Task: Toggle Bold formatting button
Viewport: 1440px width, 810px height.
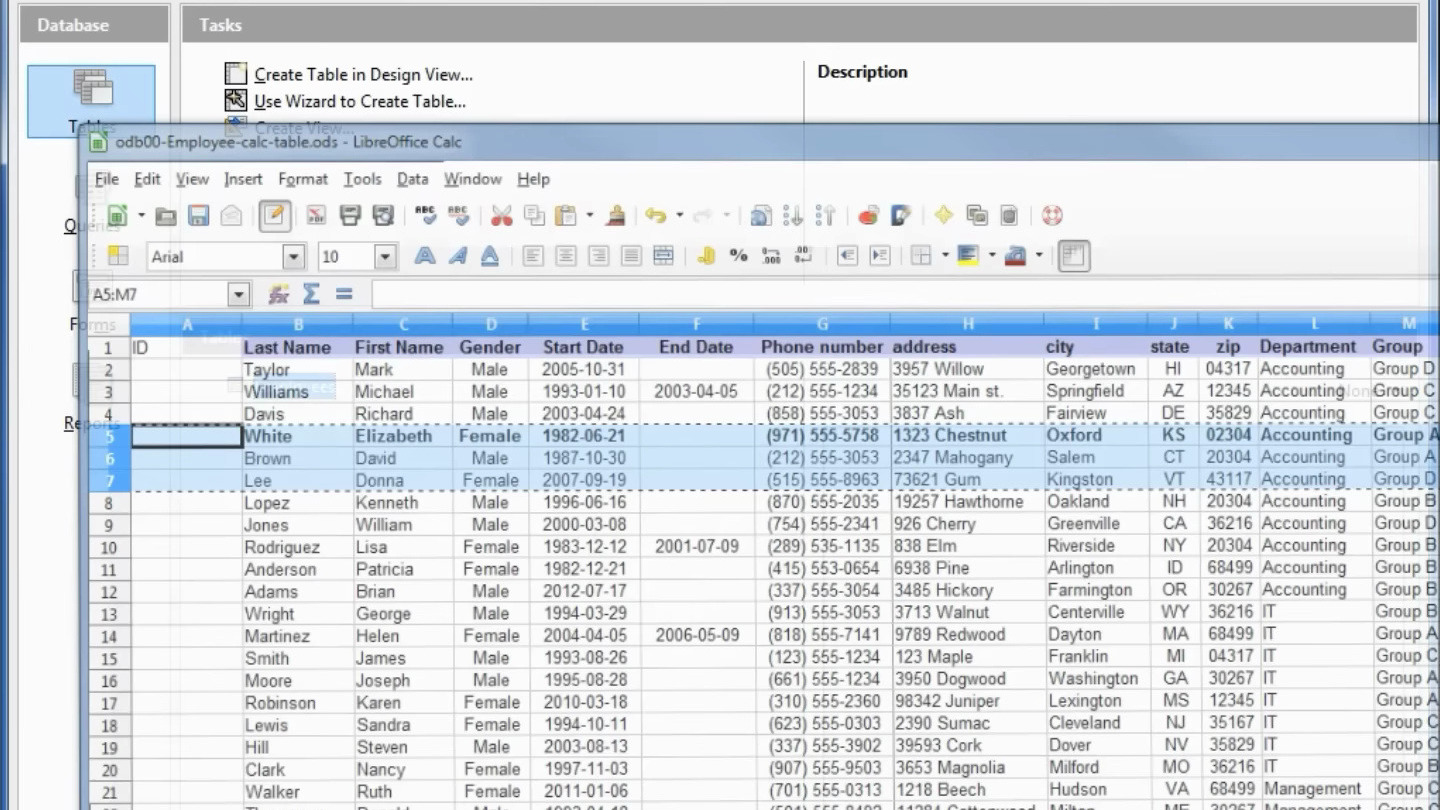Action: pos(425,256)
